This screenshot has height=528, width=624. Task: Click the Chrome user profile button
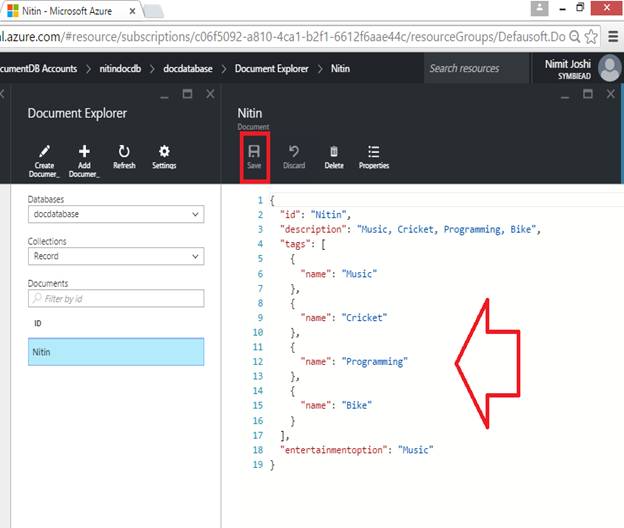pos(539,8)
